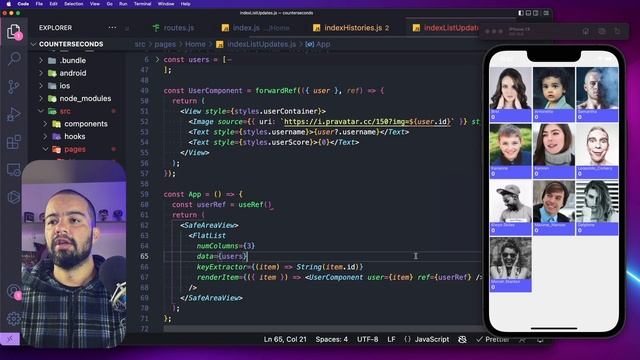Viewport: 640px width, 360px height.
Task: Tap the clown face-paint avatar in simulator
Action: tap(597, 145)
